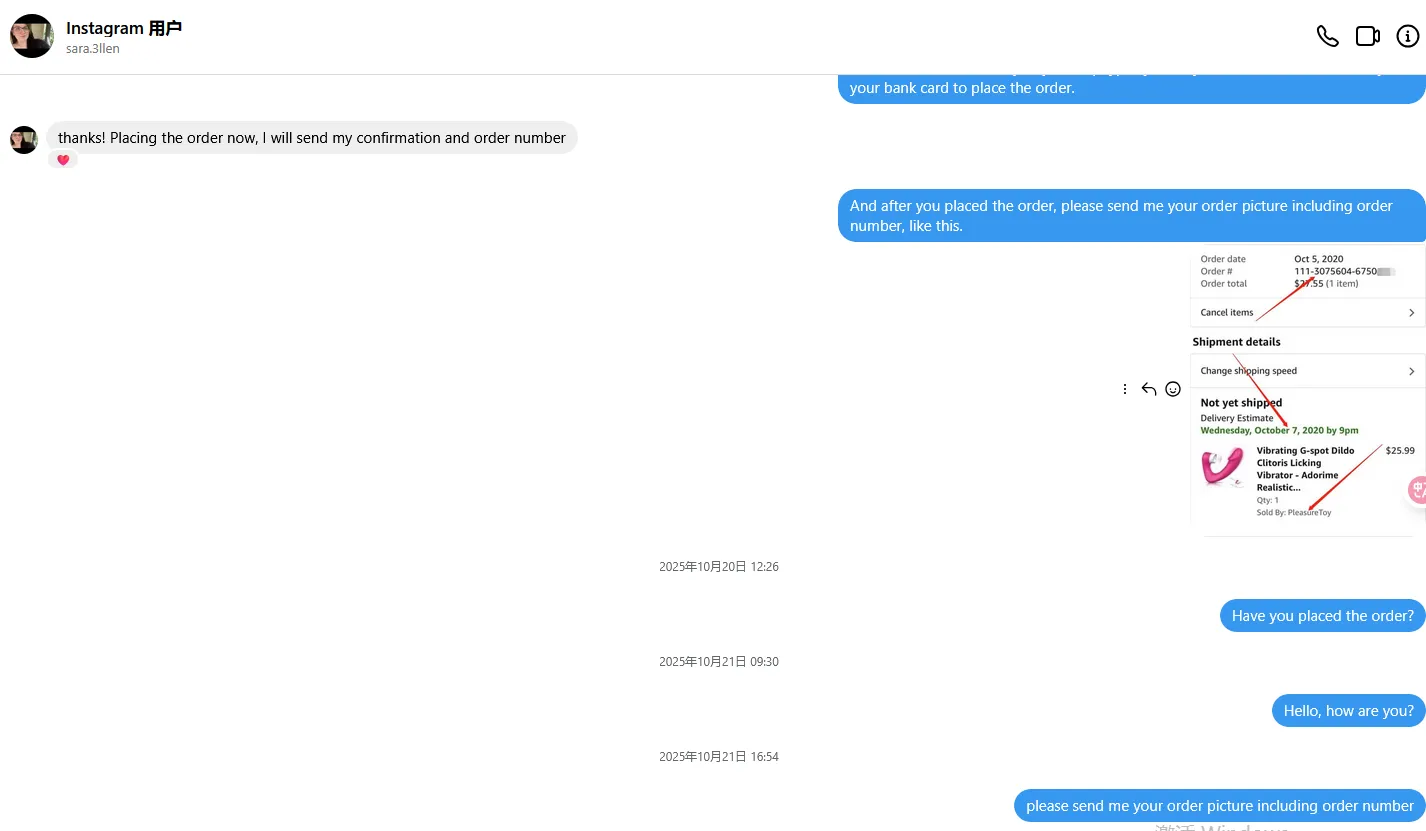
Task: Select the 'Have you placed the order?' bubble
Action: (x=1323, y=616)
